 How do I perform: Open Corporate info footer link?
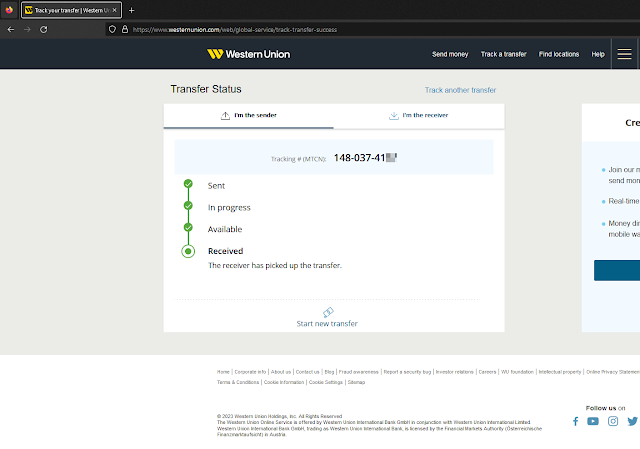coord(250,372)
